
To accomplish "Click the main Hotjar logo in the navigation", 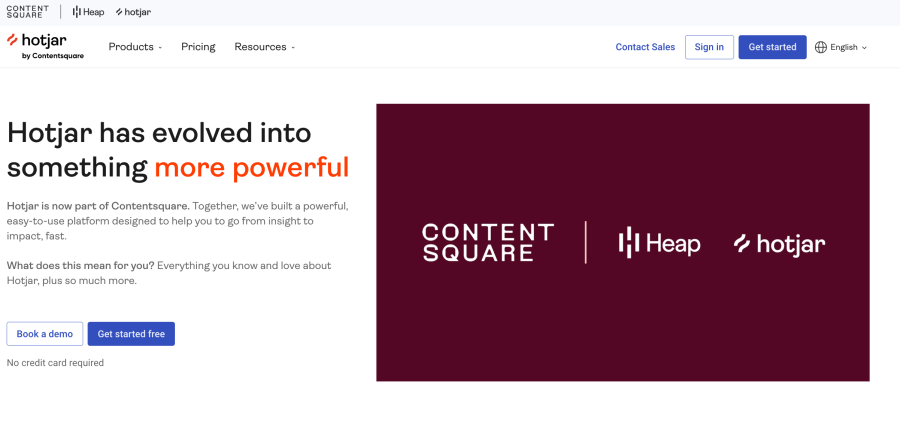I will point(45,46).
